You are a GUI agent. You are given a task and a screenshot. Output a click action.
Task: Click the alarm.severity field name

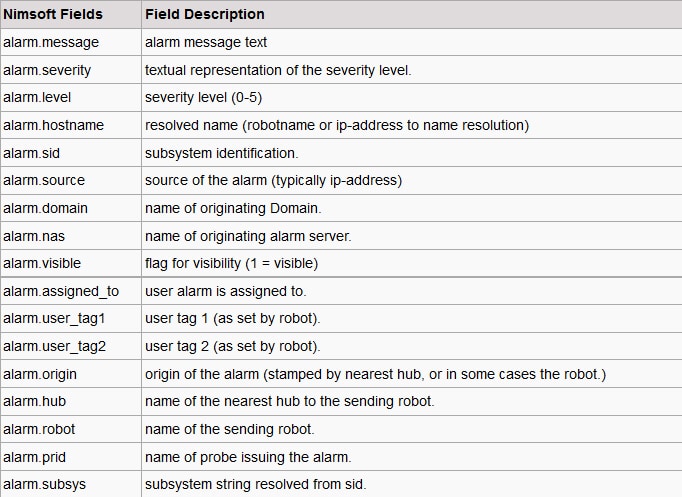tap(46, 70)
